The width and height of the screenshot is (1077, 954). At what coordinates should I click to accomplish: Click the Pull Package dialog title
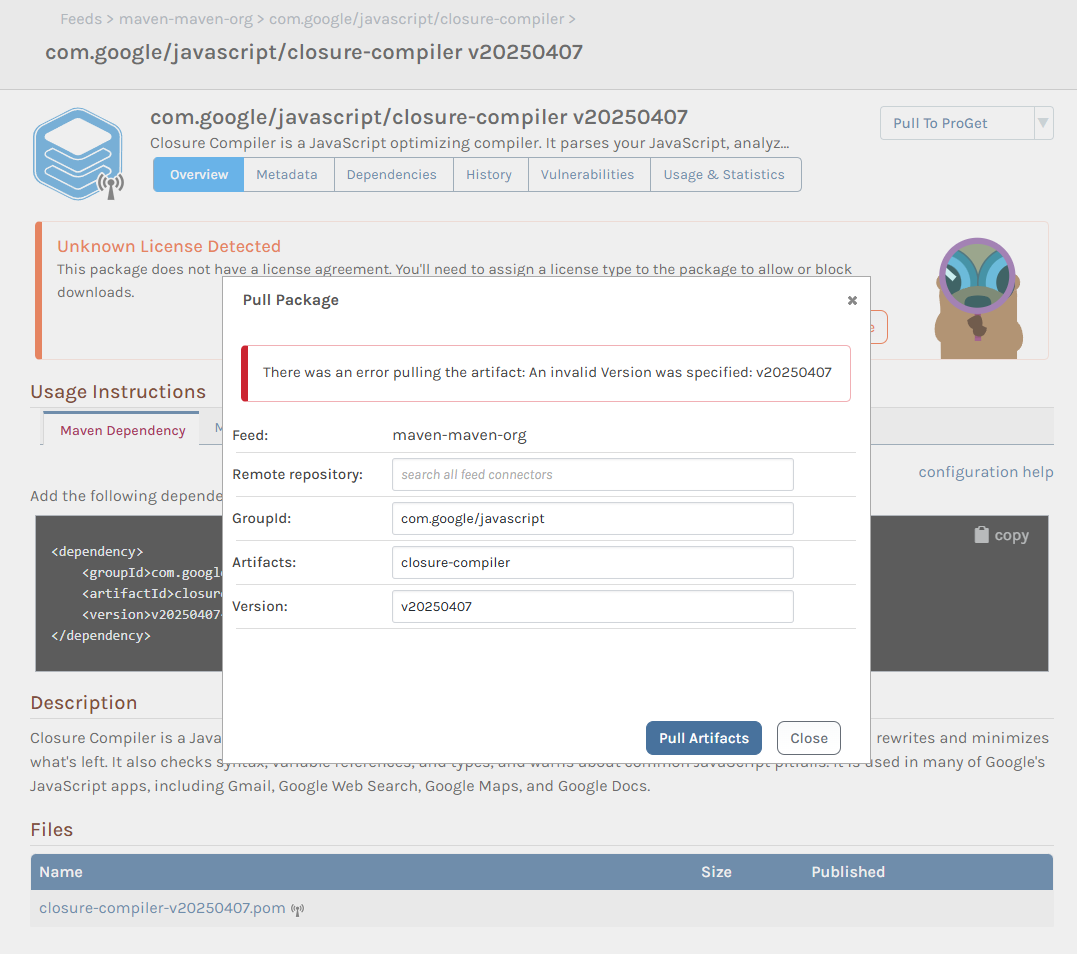coord(291,300)
